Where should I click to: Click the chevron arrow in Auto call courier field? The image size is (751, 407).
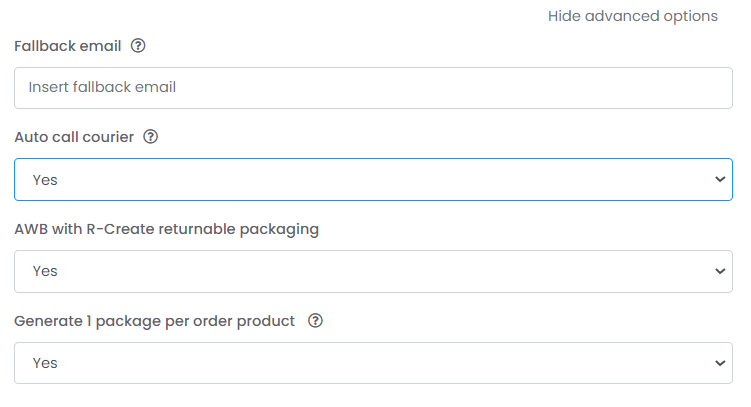pos(720,180)
